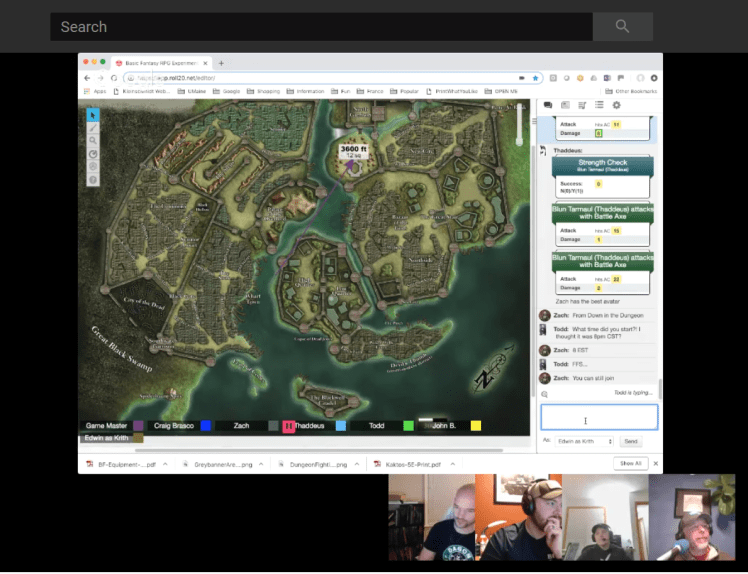Expand options for DungeonFight png download
This screenshot has width=748, height=574.
[x=356, y=464]
